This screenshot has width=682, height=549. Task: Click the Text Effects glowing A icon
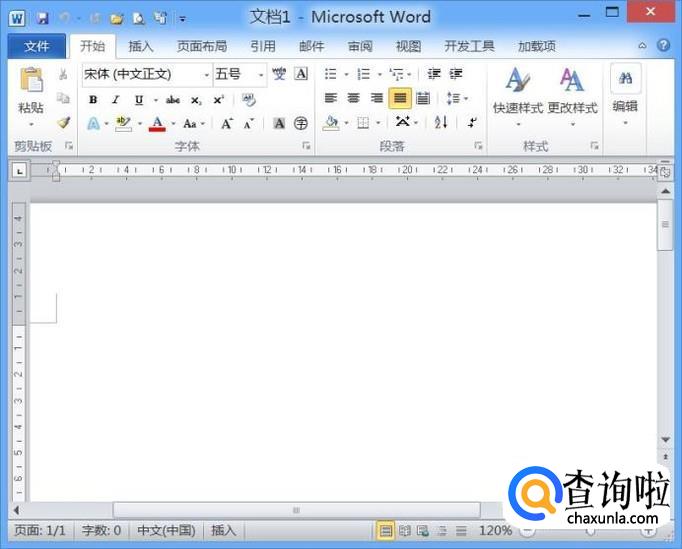[93, 124]
